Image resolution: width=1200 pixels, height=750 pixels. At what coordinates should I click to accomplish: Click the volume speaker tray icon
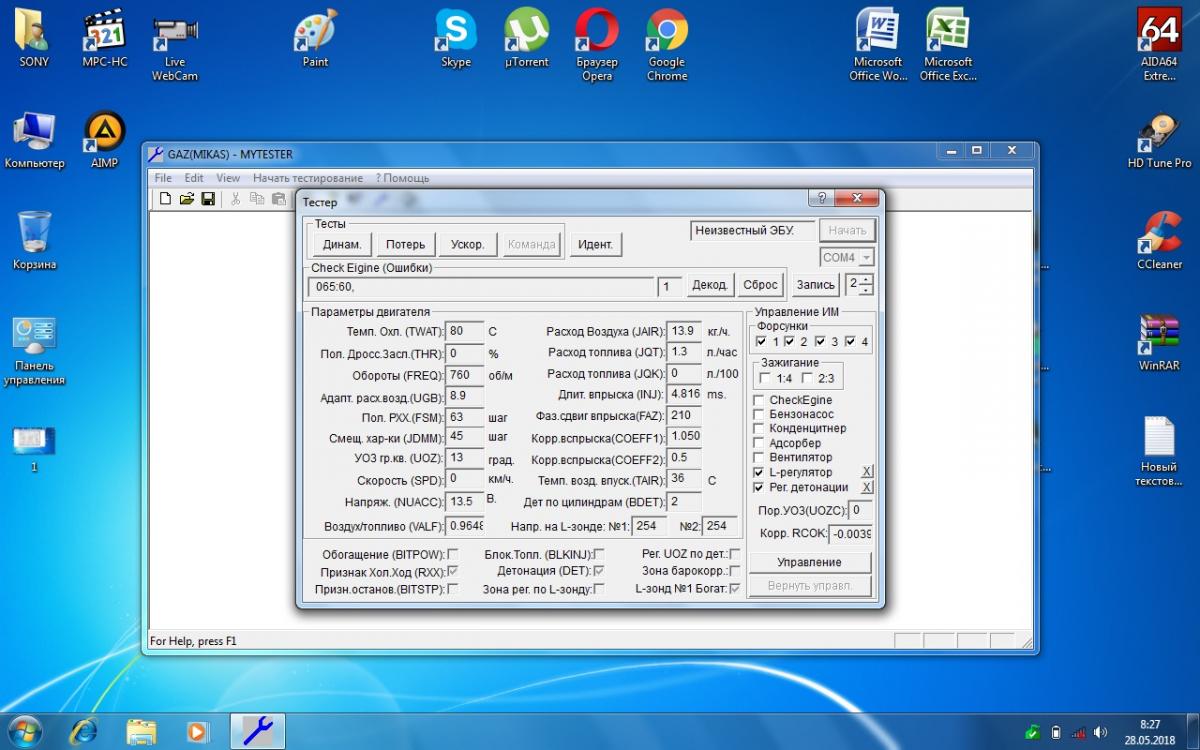(x=1101, y=732)
